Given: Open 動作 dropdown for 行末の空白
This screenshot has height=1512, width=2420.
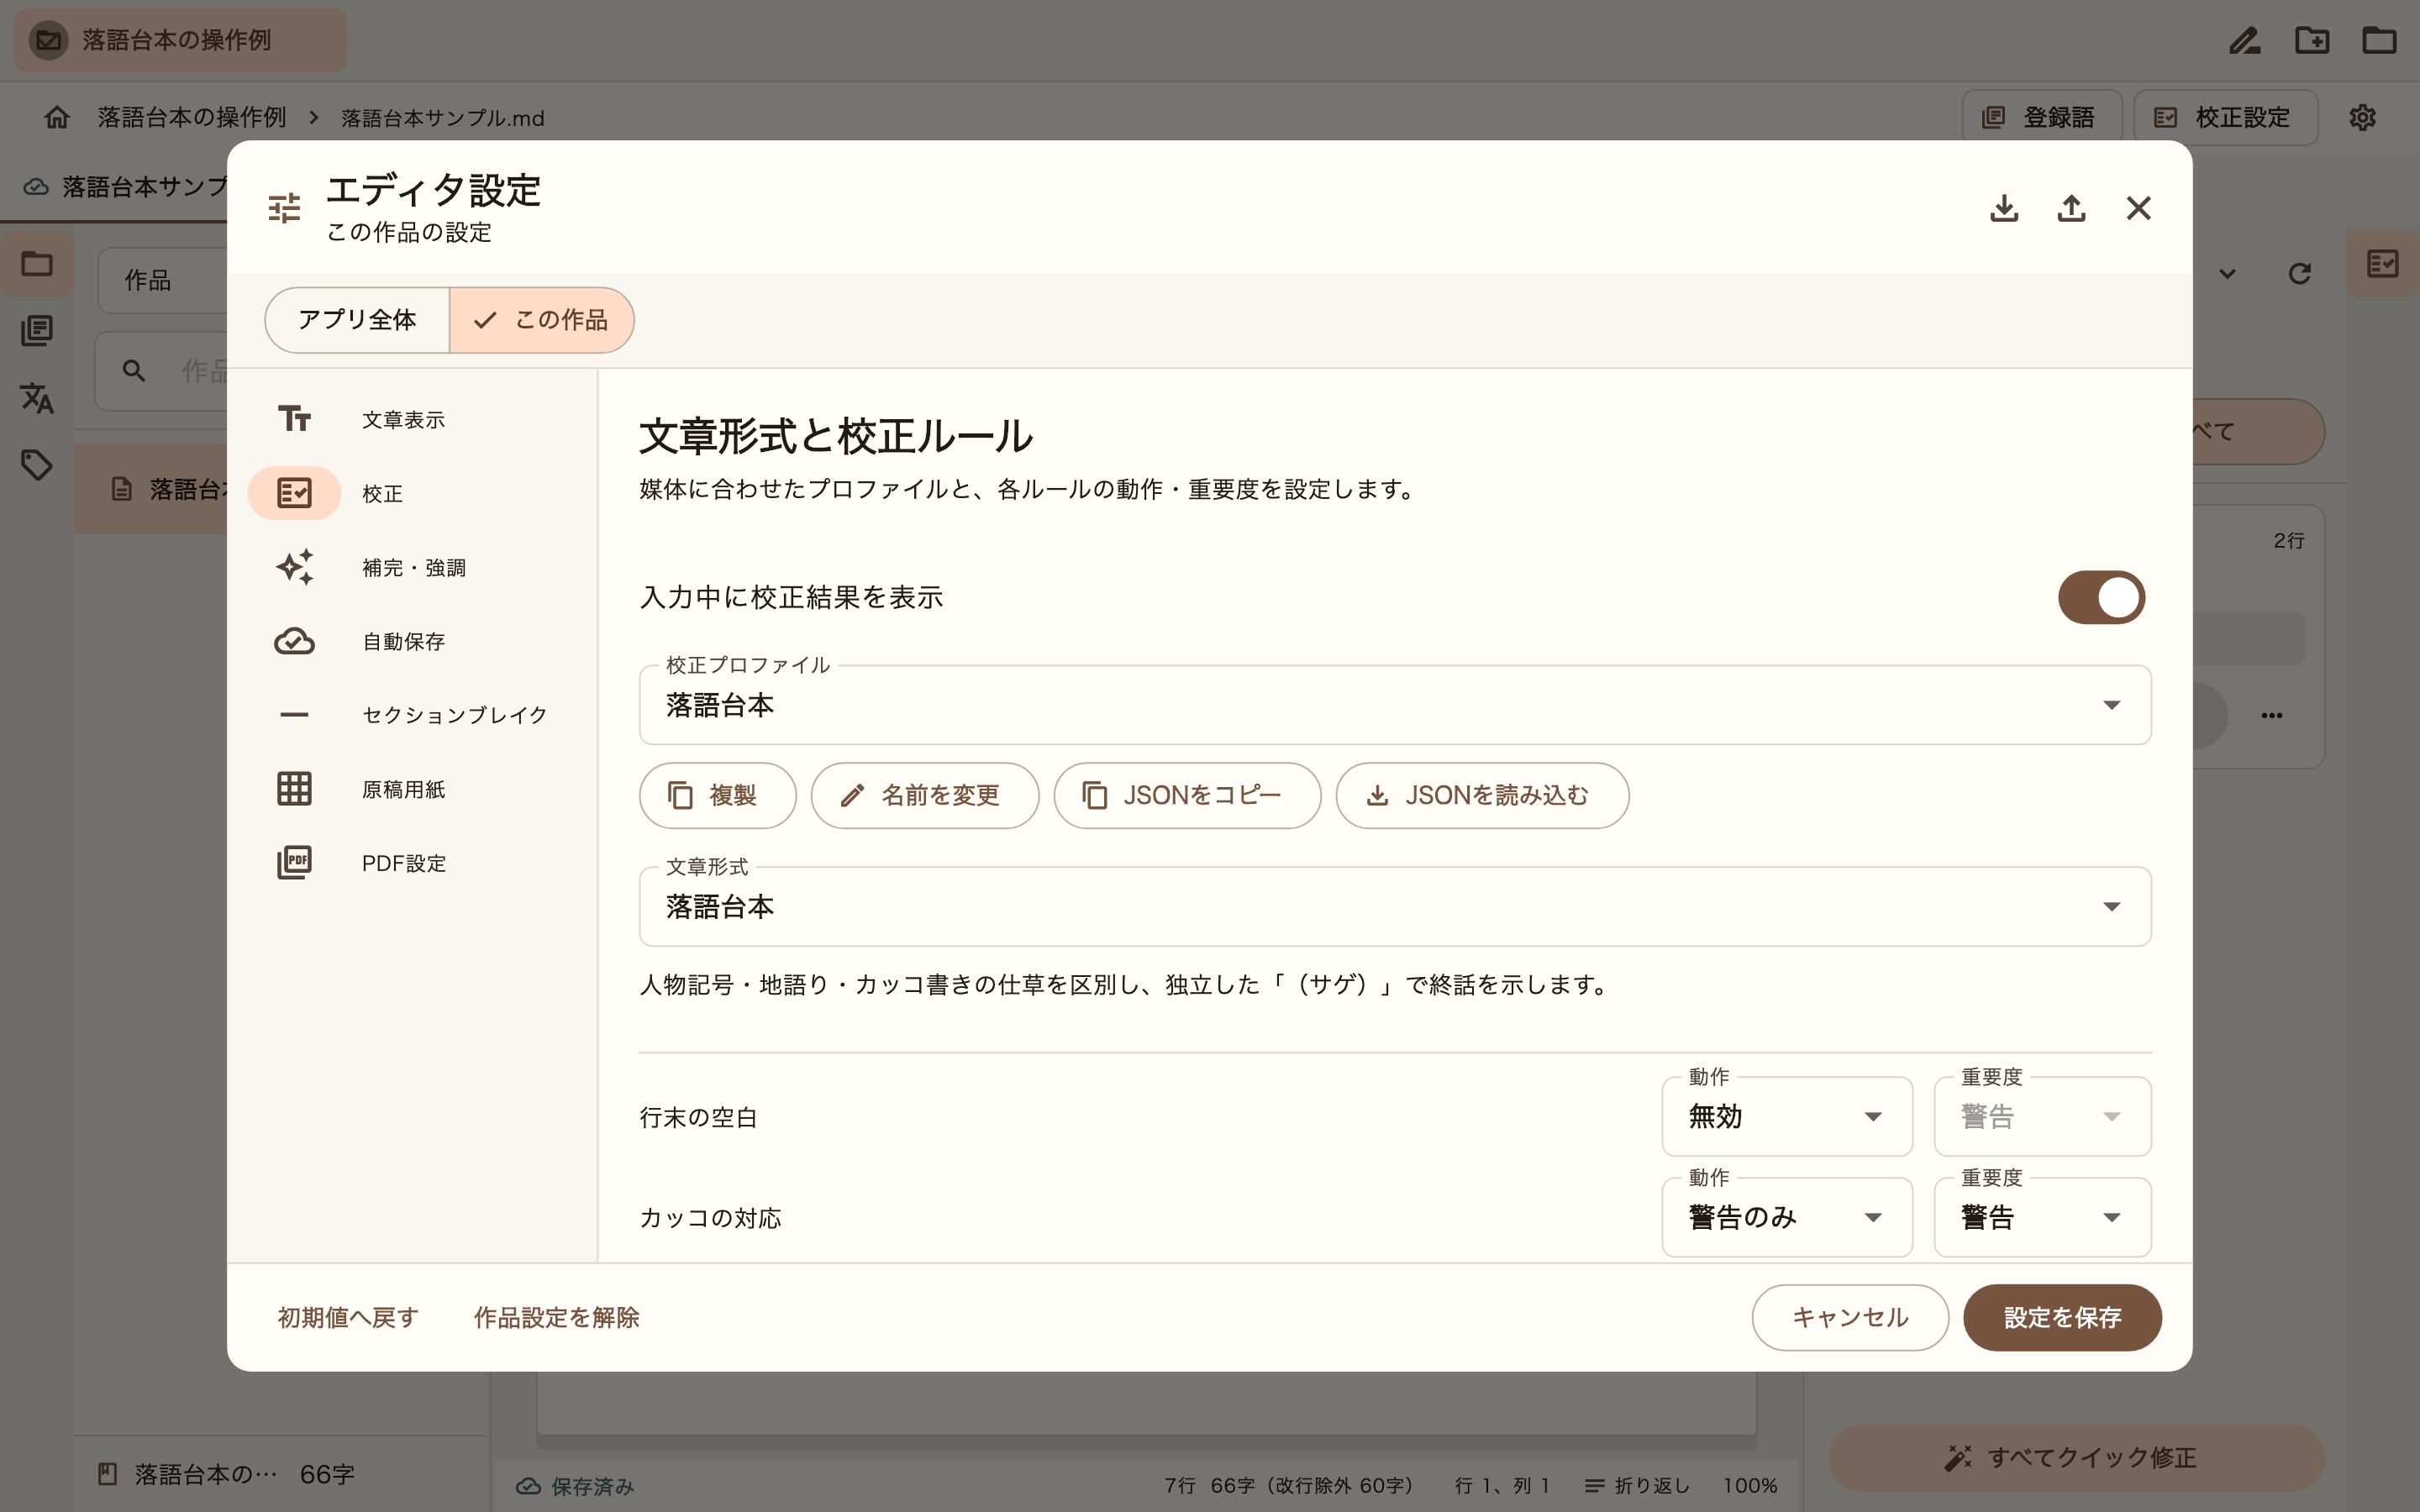Looking at the screenshot, I should pos(1787,1116).
